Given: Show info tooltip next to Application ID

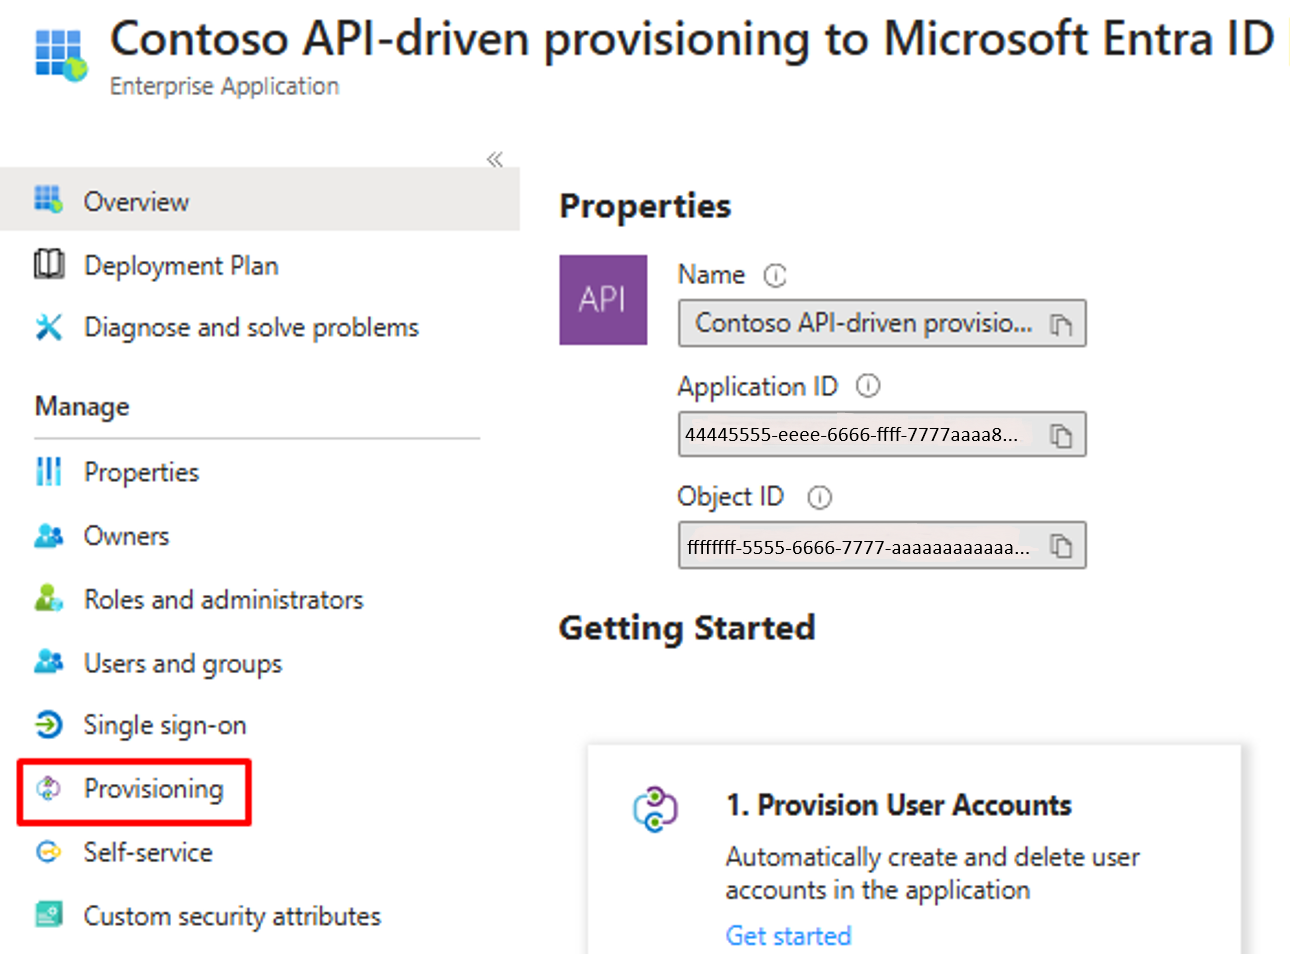Looking at the screenshot, I should click(x=868, y=386).
